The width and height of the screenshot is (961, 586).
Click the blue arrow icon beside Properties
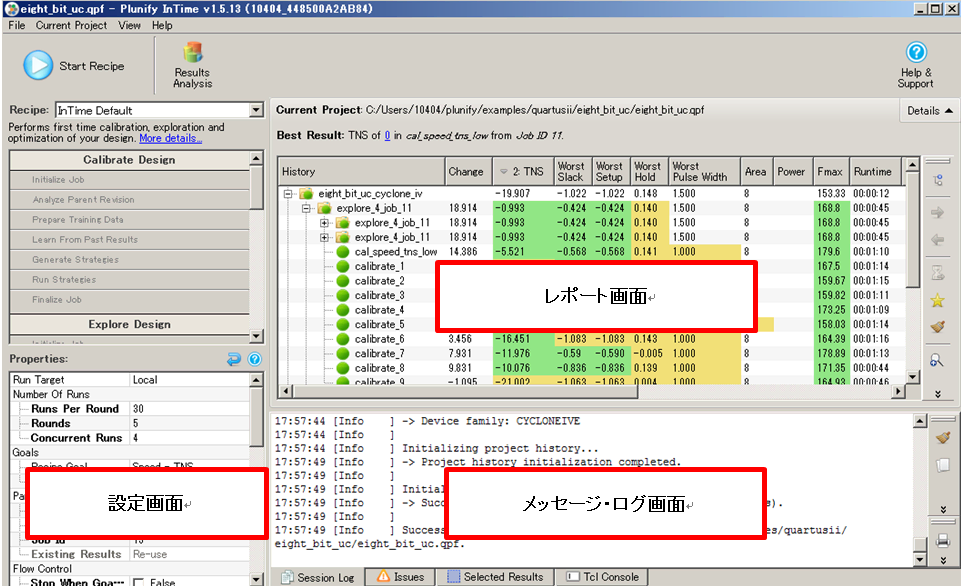coord(235,359)
